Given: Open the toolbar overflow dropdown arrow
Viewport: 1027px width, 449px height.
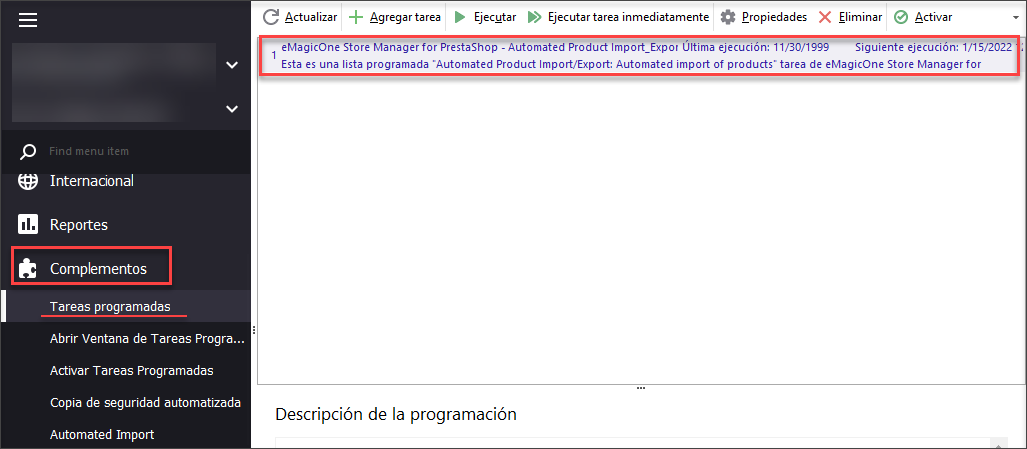Looking at the screenshot, I should tap(1016, 18).
